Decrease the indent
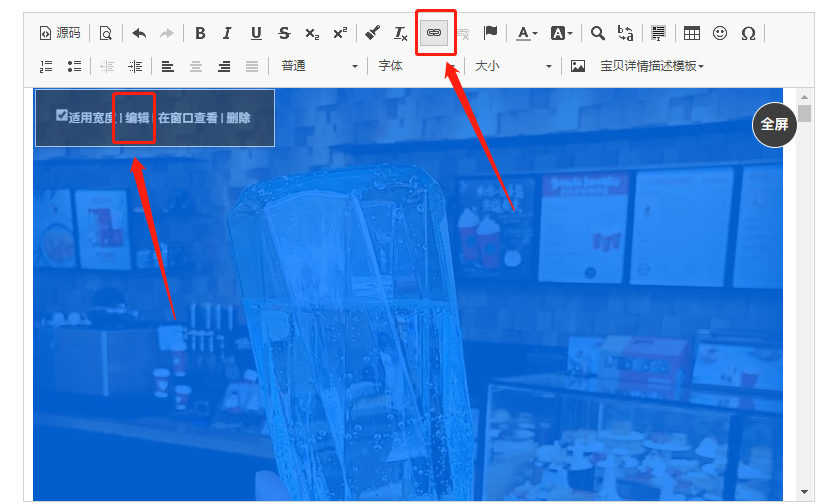 107,66
